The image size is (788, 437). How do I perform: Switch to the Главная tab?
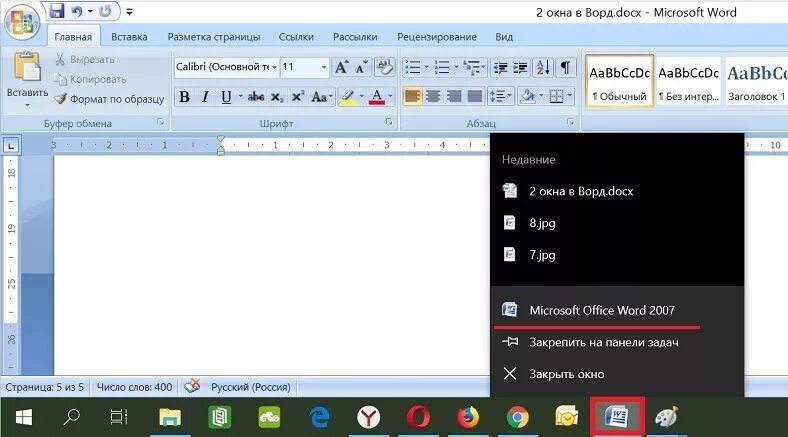73,37
